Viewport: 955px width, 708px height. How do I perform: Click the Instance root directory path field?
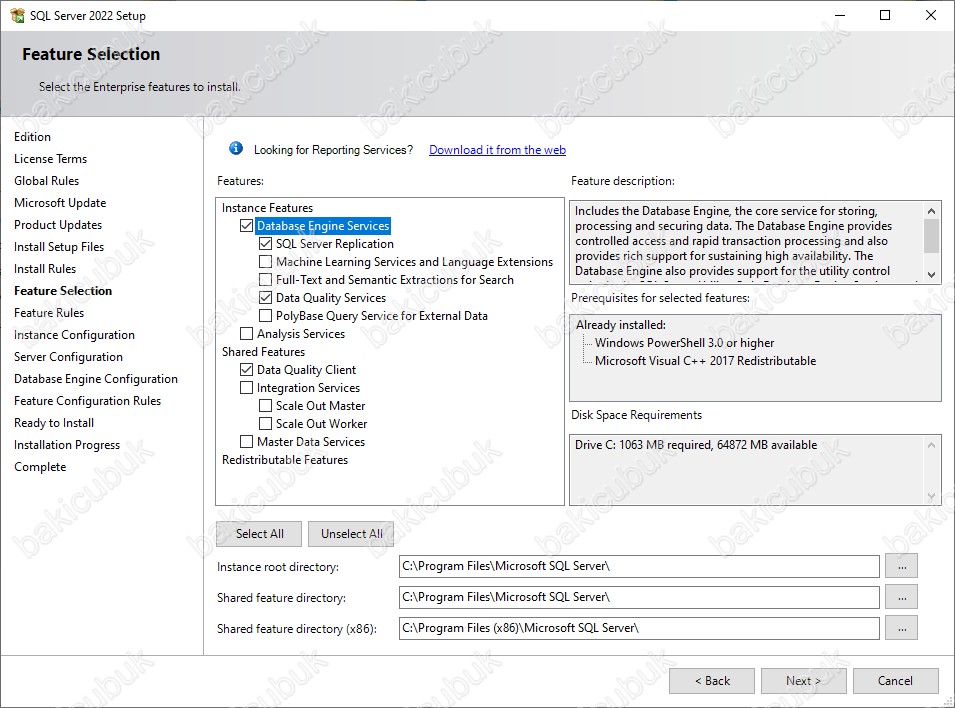pyautogui.click(x=639, y=567)
